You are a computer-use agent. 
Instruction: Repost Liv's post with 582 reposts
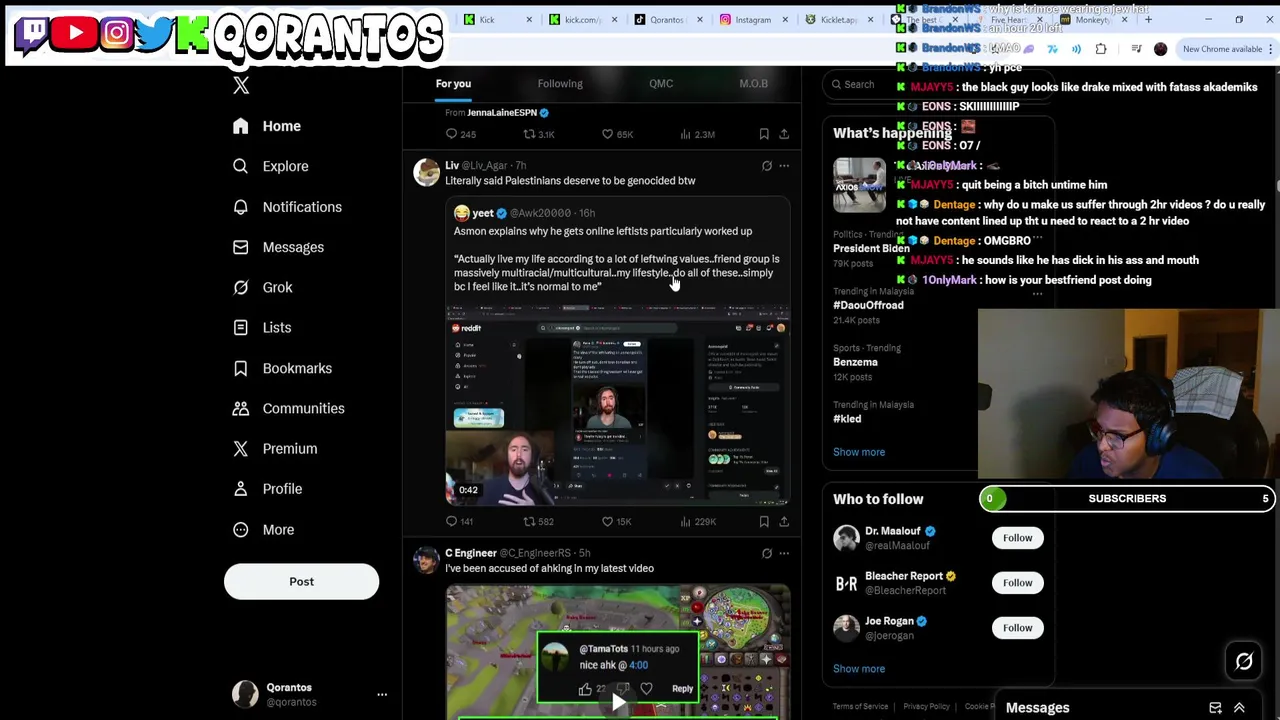click(x=538, y=521)
